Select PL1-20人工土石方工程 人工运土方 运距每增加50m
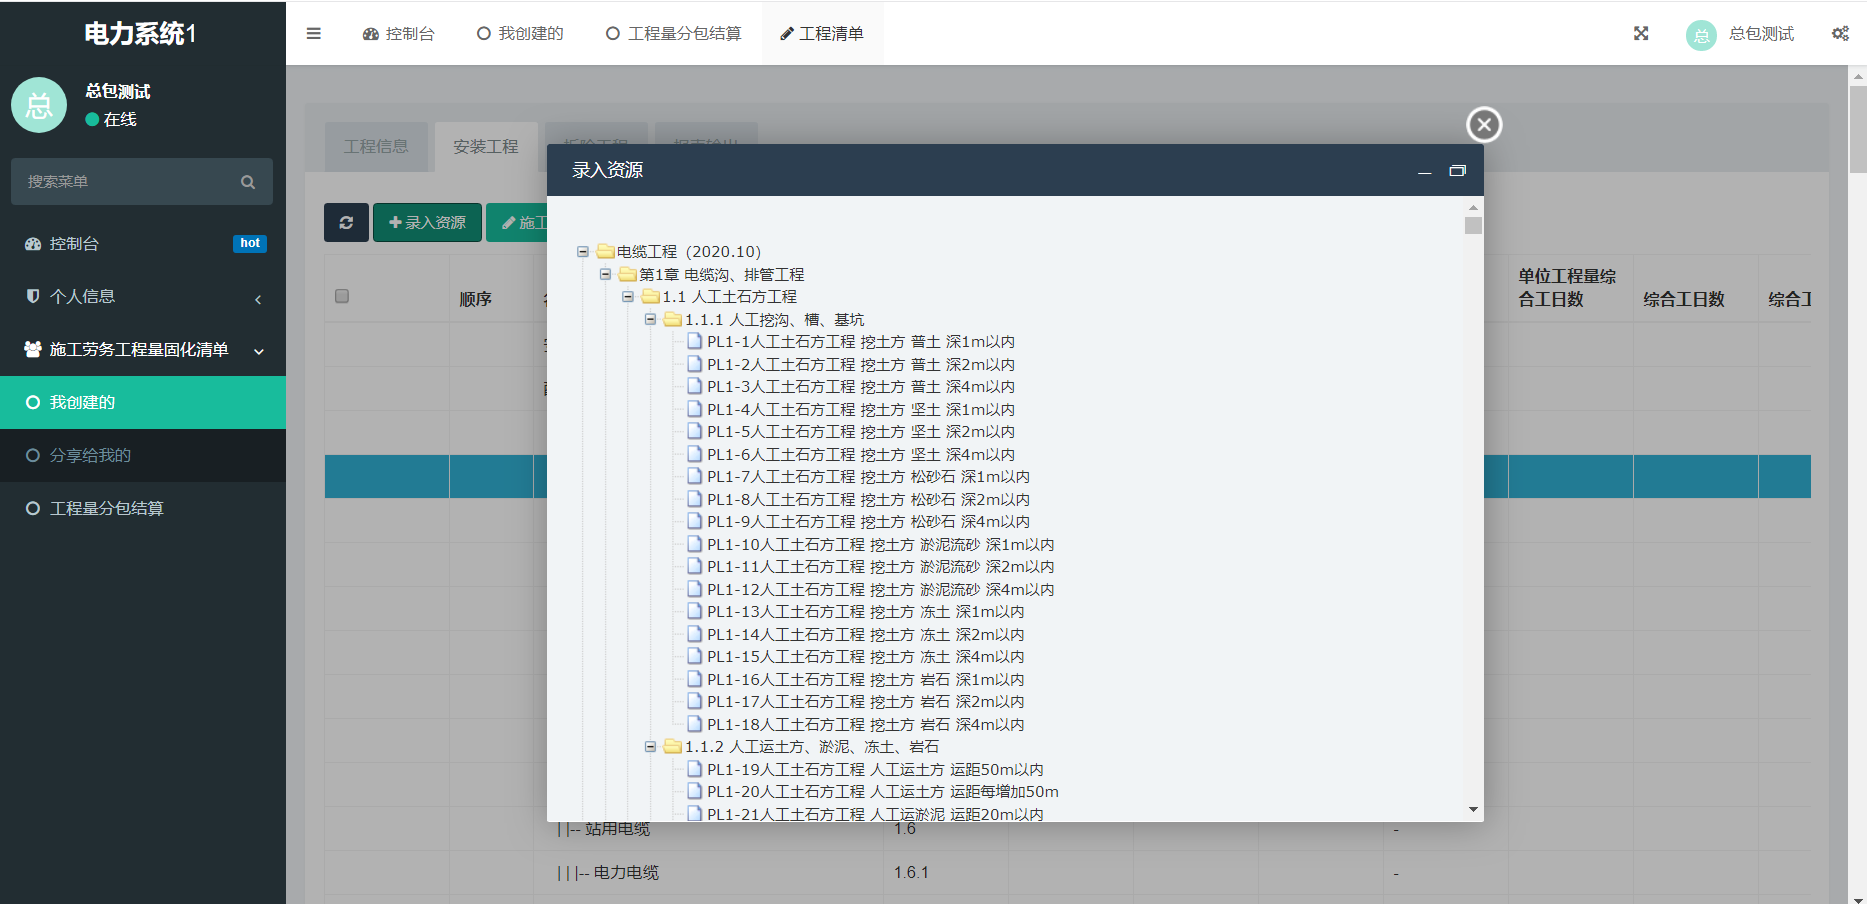 point(883,791)
